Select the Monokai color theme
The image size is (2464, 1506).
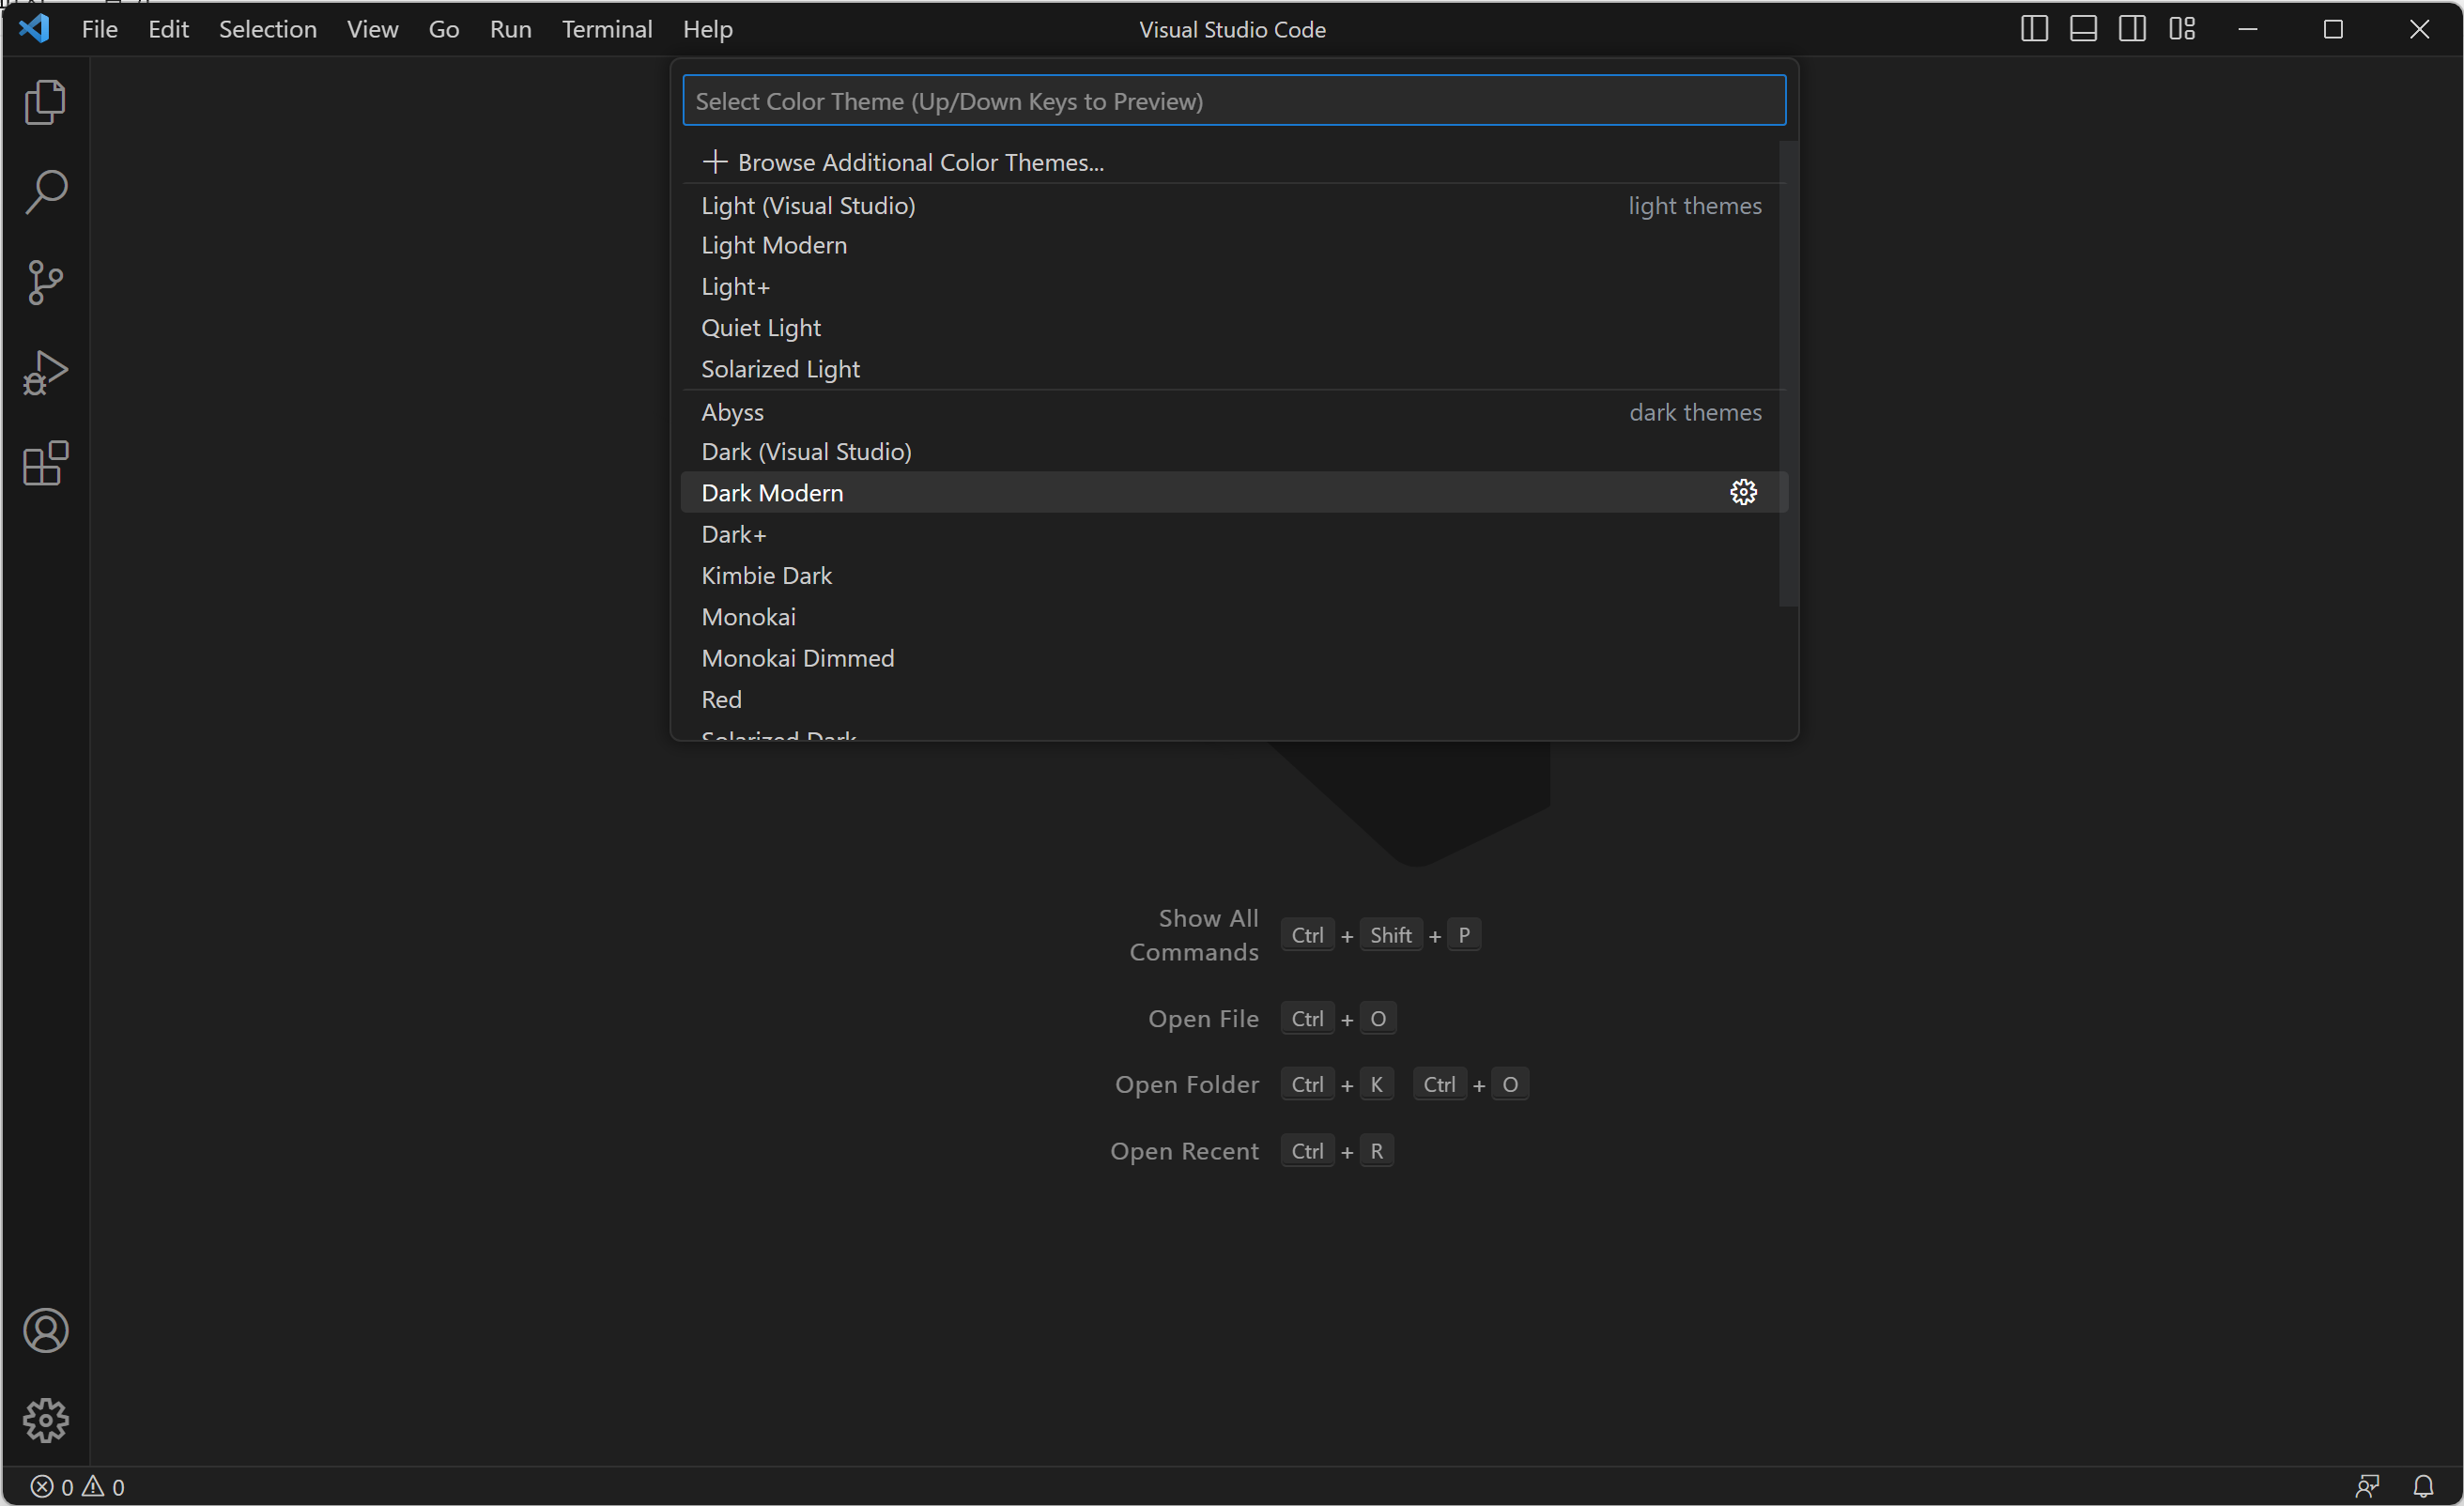click(x=748, y=617)
